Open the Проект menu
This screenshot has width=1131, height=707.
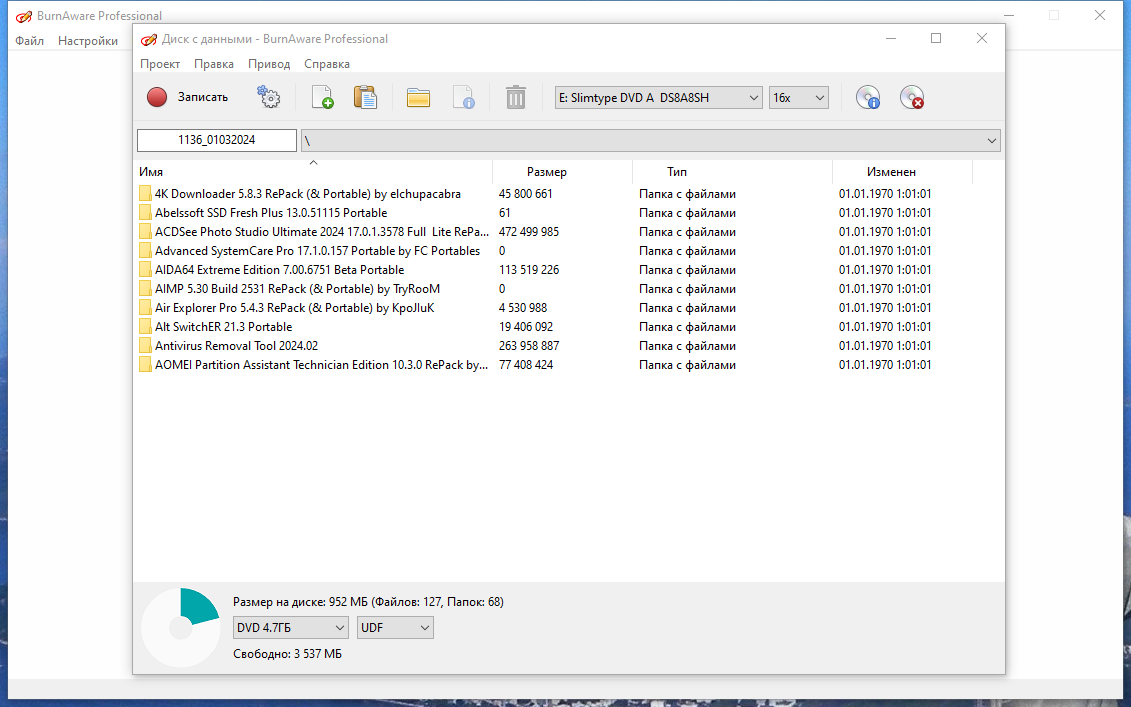tap(160, 63)
